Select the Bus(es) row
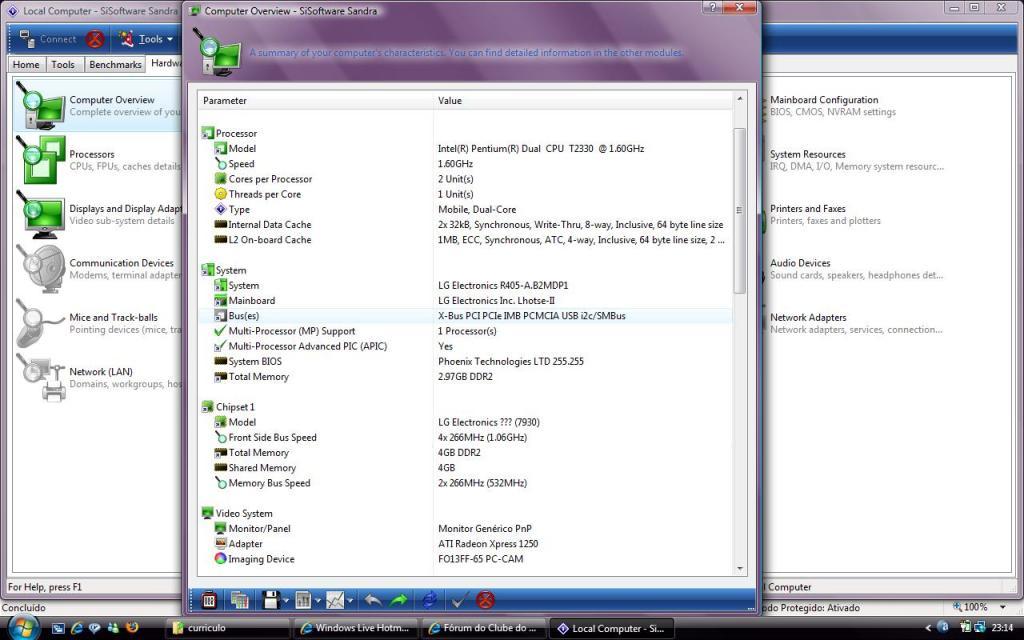 point(466,315)
